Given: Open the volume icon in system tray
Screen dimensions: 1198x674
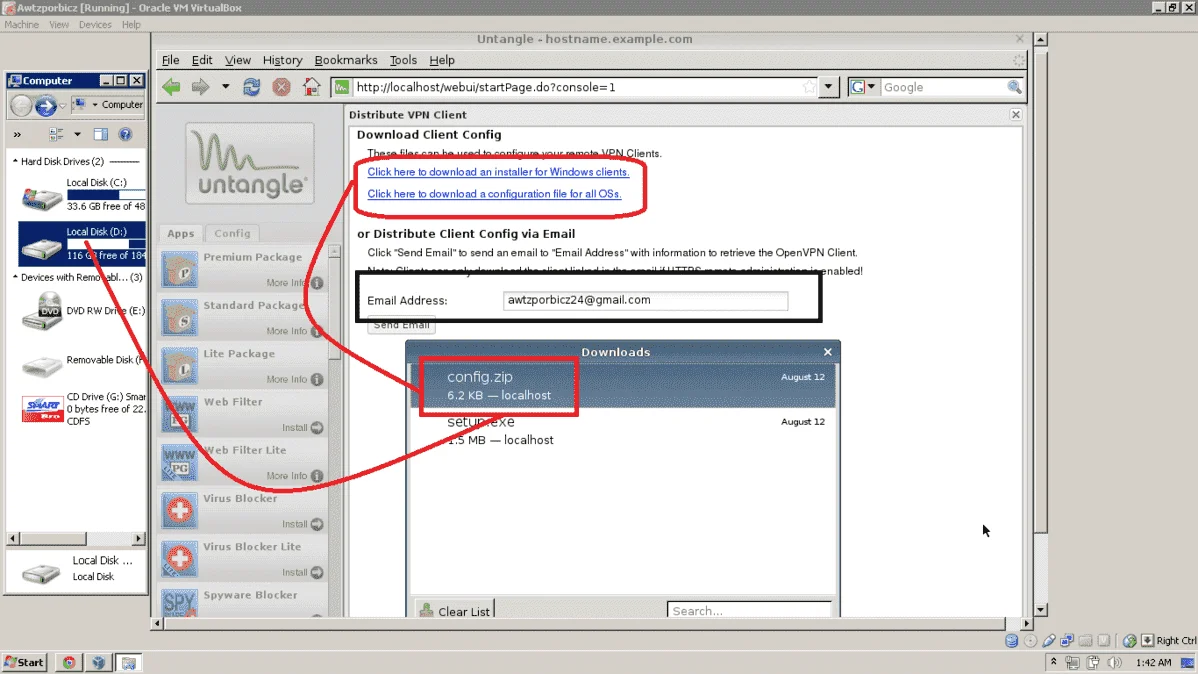Looking at the screenshot, I should (1115, 663).
